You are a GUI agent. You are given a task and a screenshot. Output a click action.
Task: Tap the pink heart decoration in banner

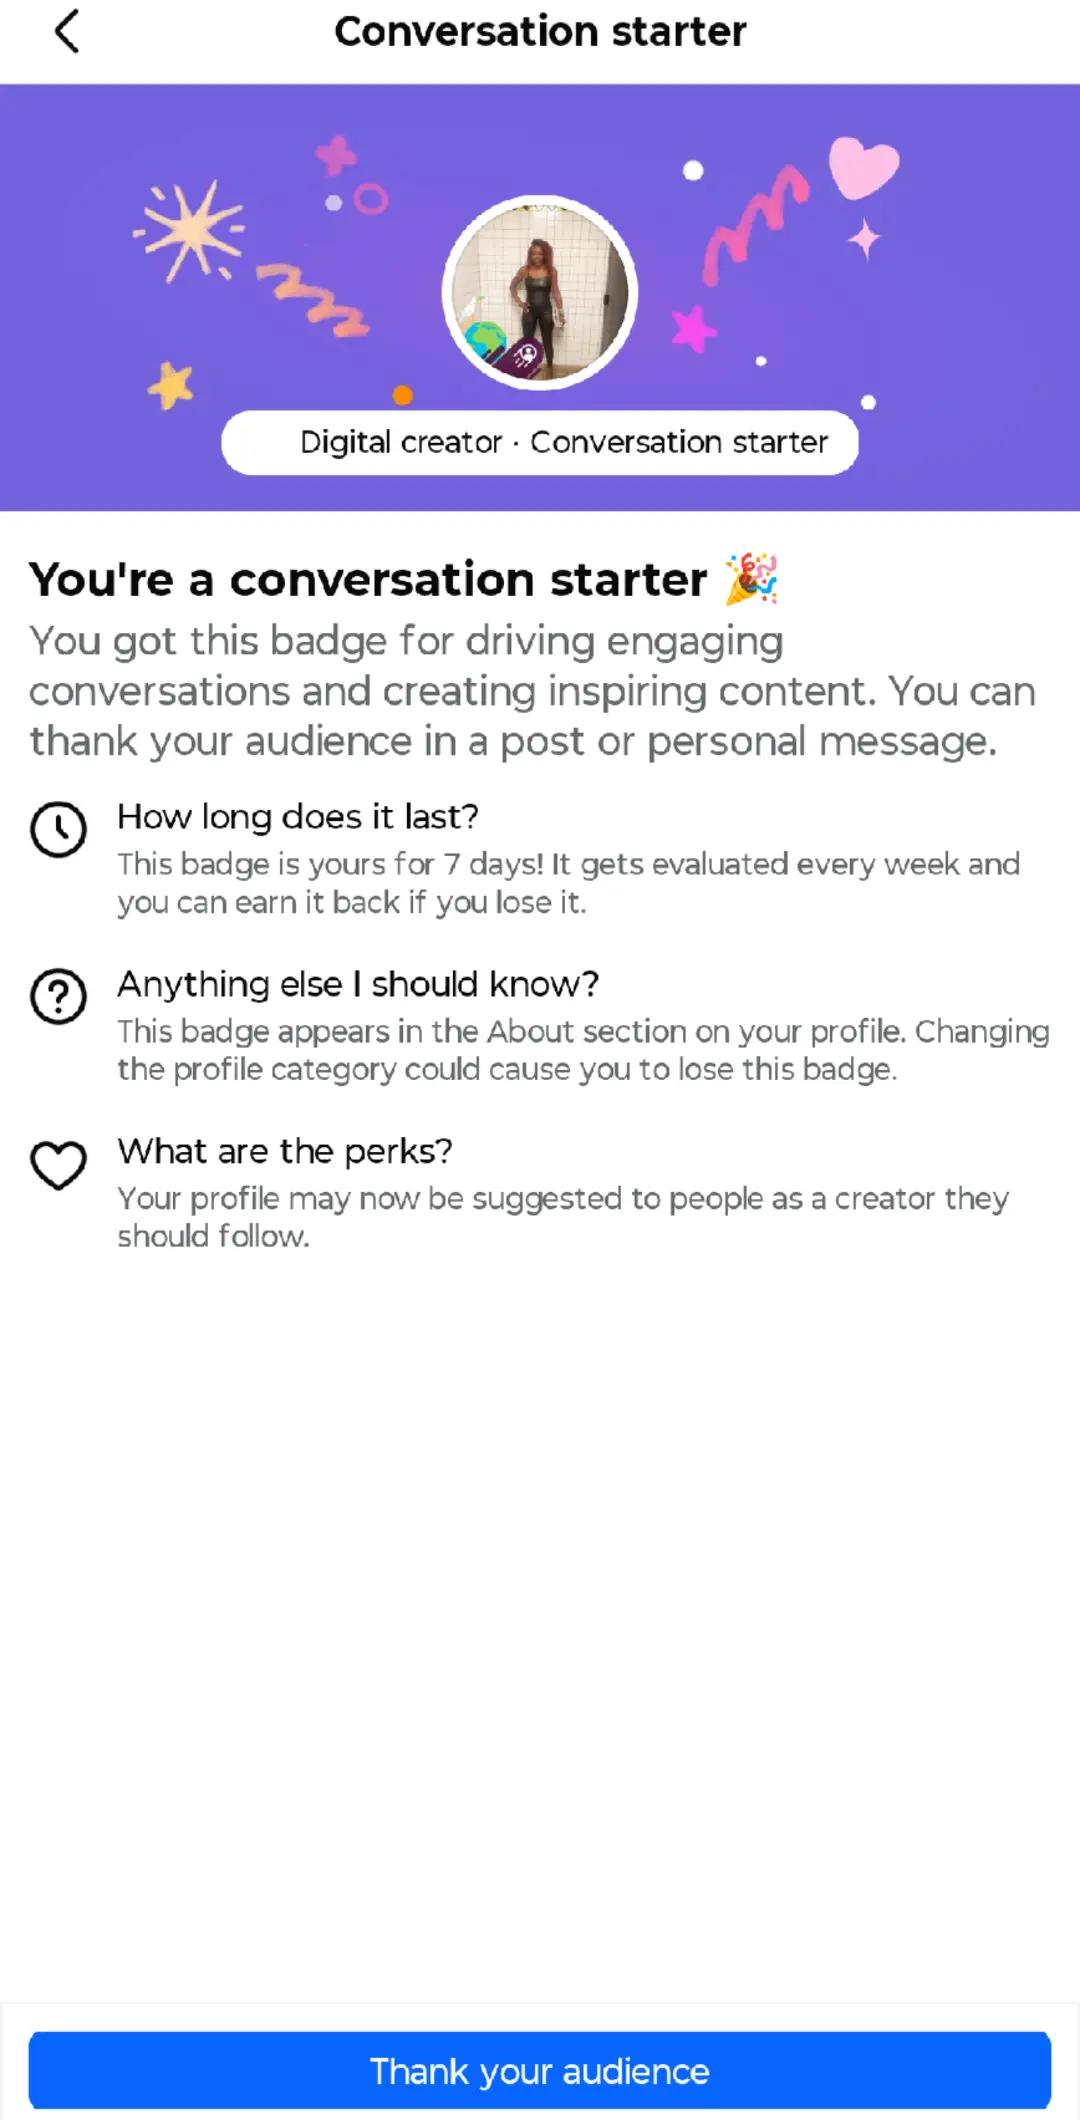(863, 167)
